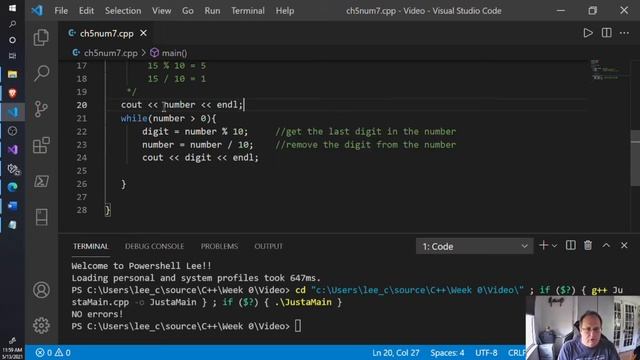The height and width of the screenshot is (360, 640).
Task: Switch to the OUTPUT tab
Action: pos(269,246)
